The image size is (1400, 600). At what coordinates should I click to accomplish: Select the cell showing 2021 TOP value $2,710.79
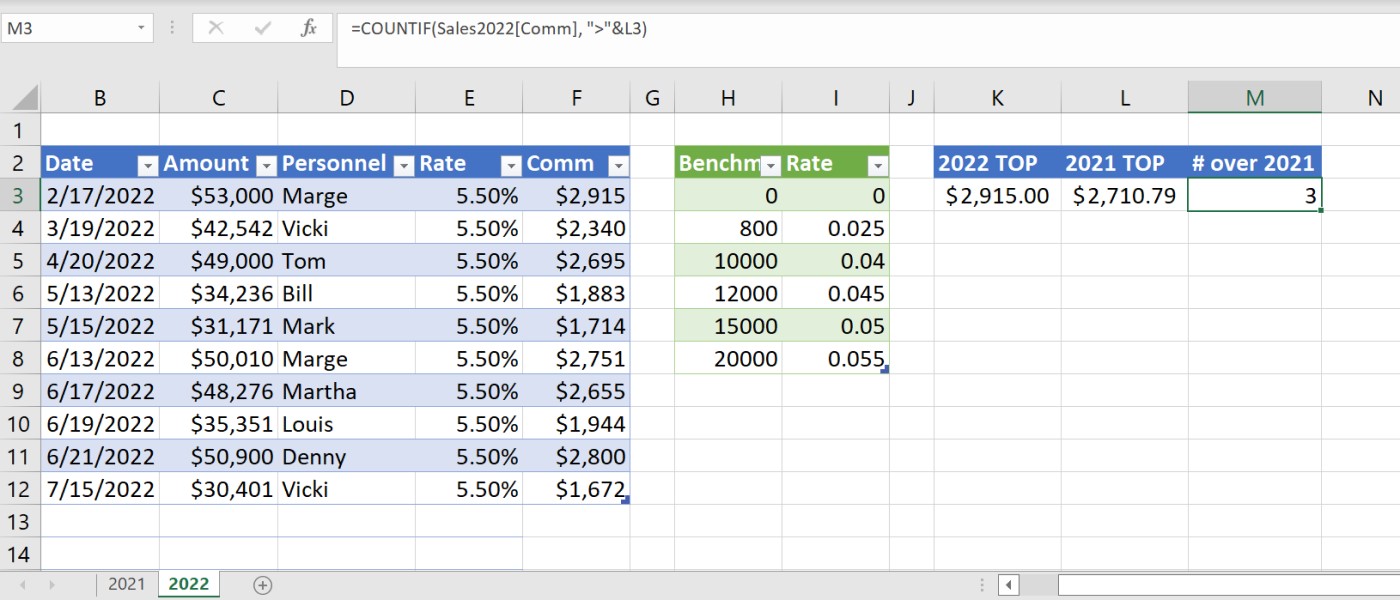[1124, 195]
